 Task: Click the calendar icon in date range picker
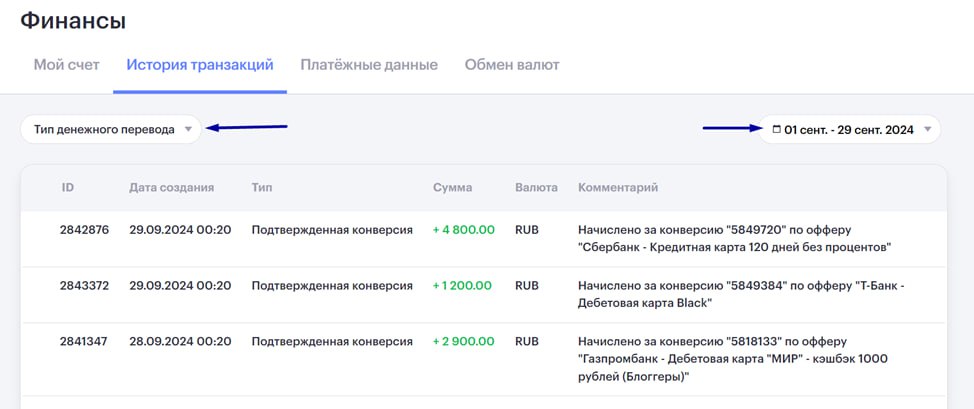point(776,130)
